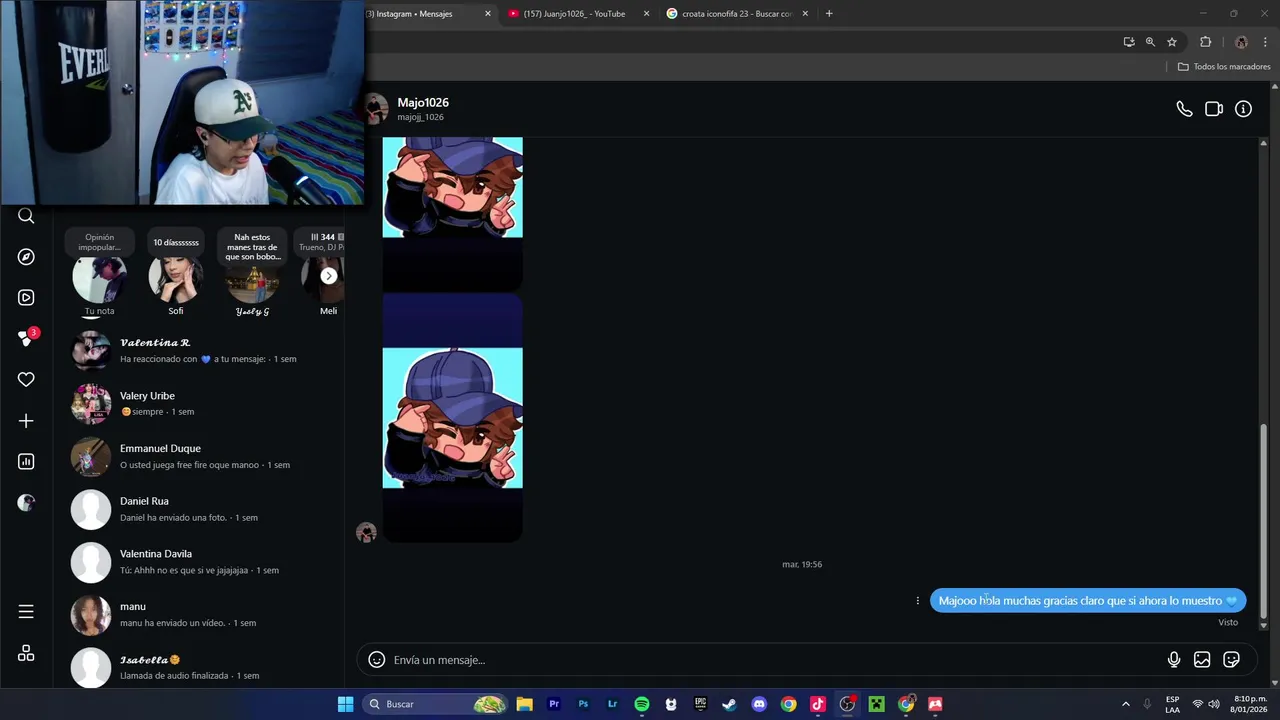
Task: Open Majo1026 profile name in chat header
Action: (423, 103)
